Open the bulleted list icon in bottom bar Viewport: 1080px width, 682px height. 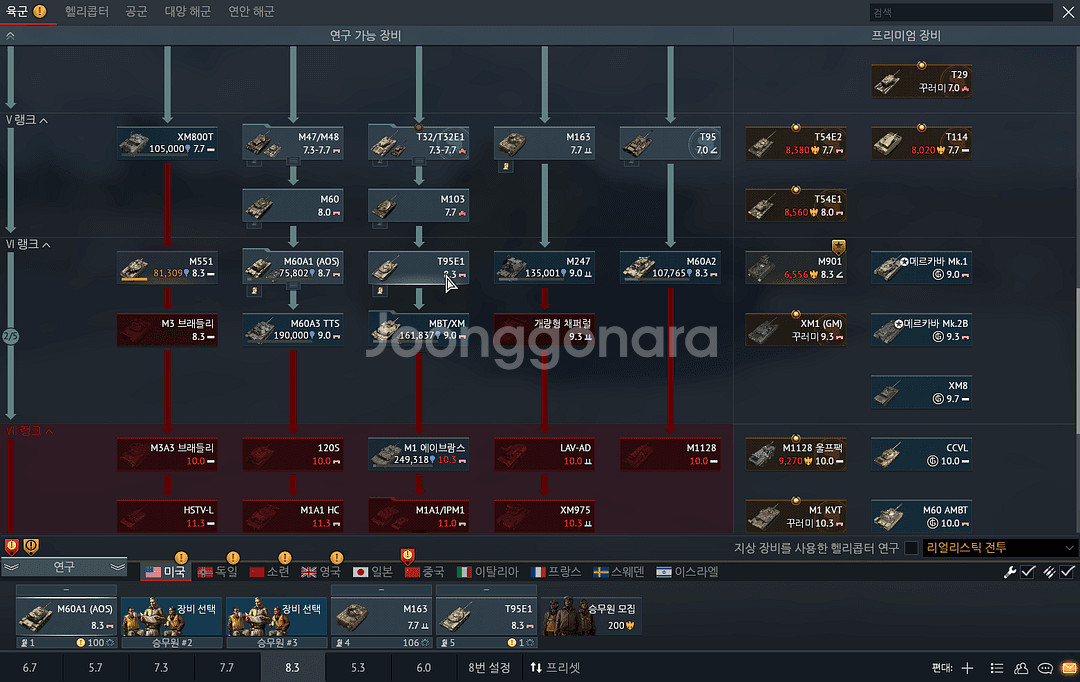(x=997, y=668)
